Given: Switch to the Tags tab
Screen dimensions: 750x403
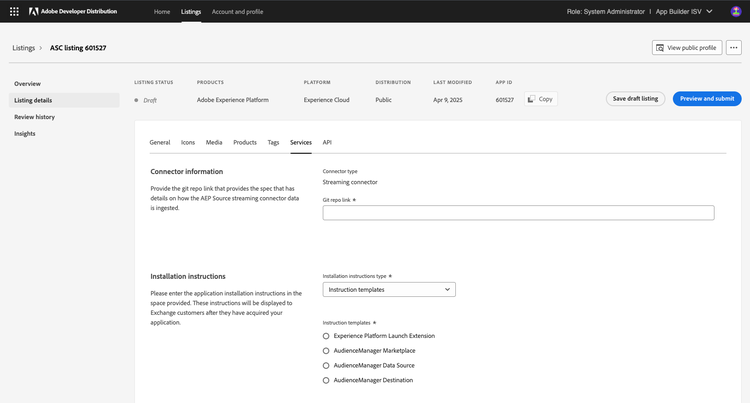Looking at the screenshot, I should [x=273, y=142].
